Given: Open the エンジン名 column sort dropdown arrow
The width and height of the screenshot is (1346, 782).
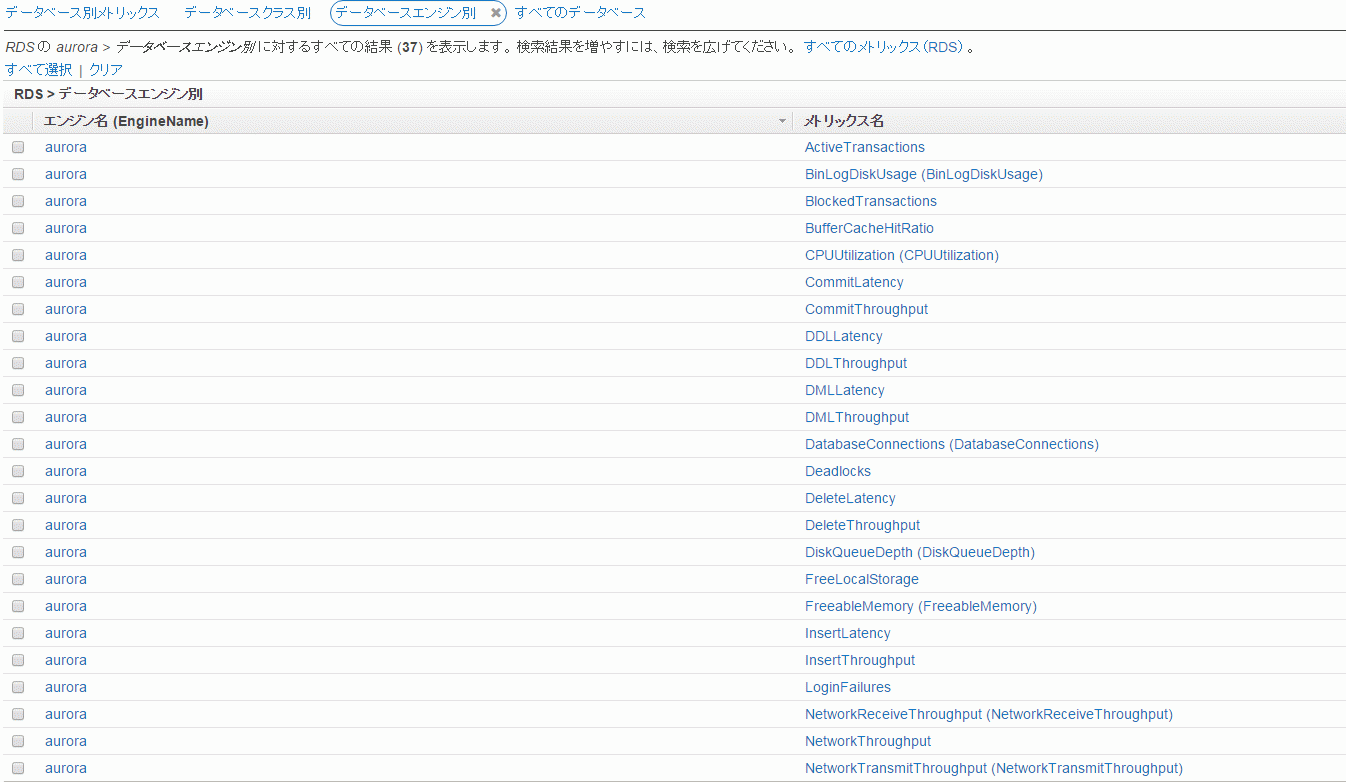Looking at the screenshot, I should [783, 121].
